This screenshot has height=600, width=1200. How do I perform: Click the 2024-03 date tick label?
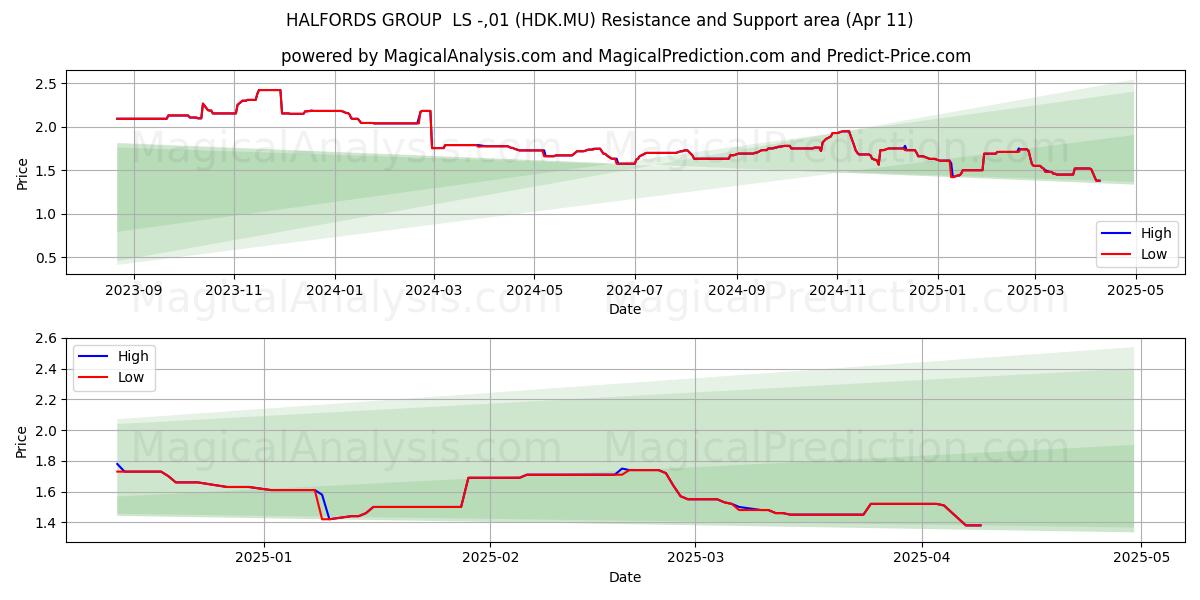(x=433, y=290)
